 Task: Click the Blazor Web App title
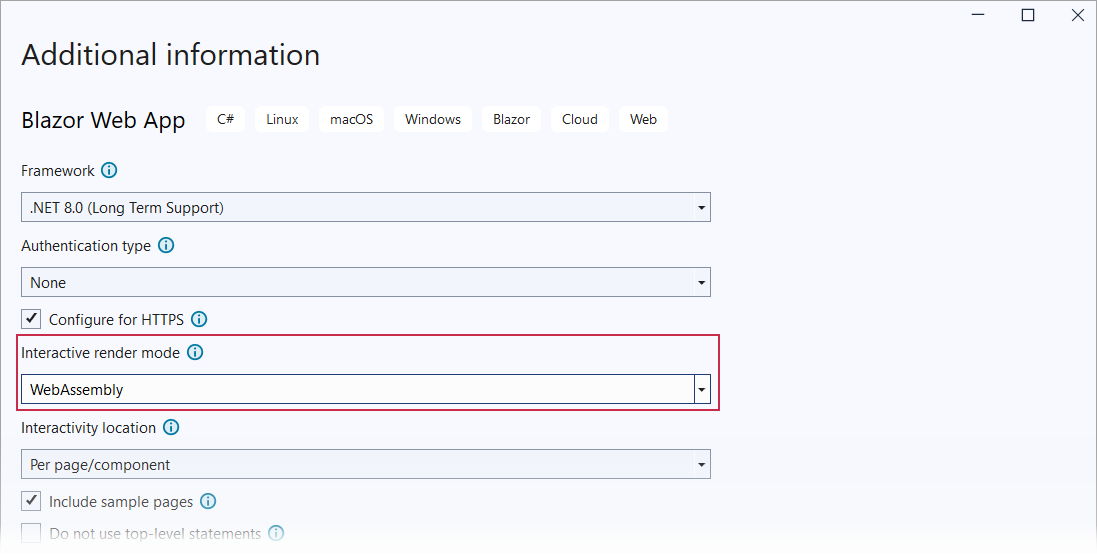click(103, 120)
